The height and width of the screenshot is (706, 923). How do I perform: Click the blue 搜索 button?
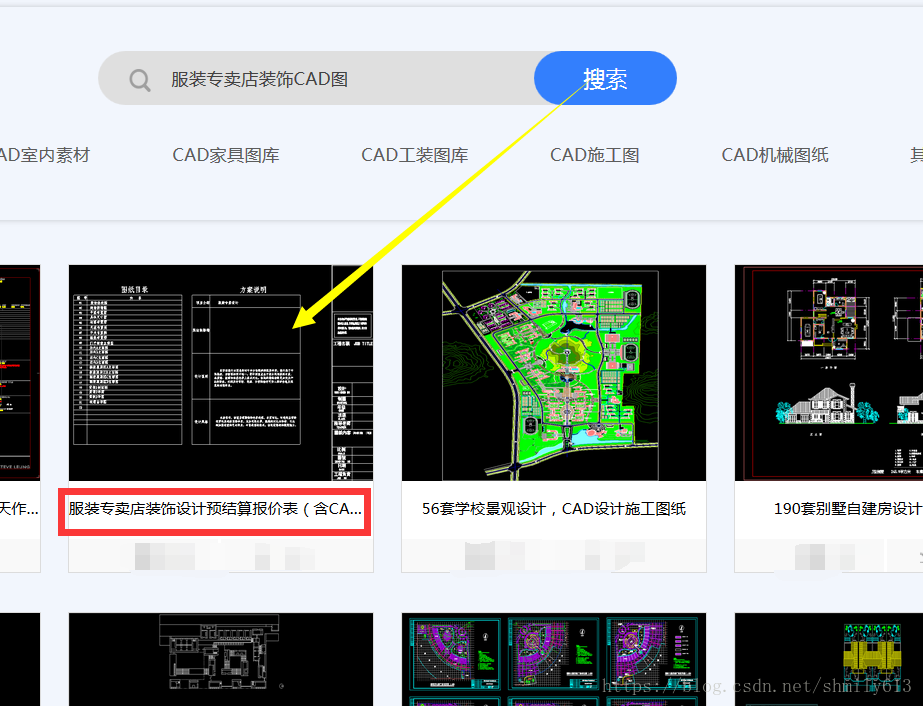tap(605, 78)
